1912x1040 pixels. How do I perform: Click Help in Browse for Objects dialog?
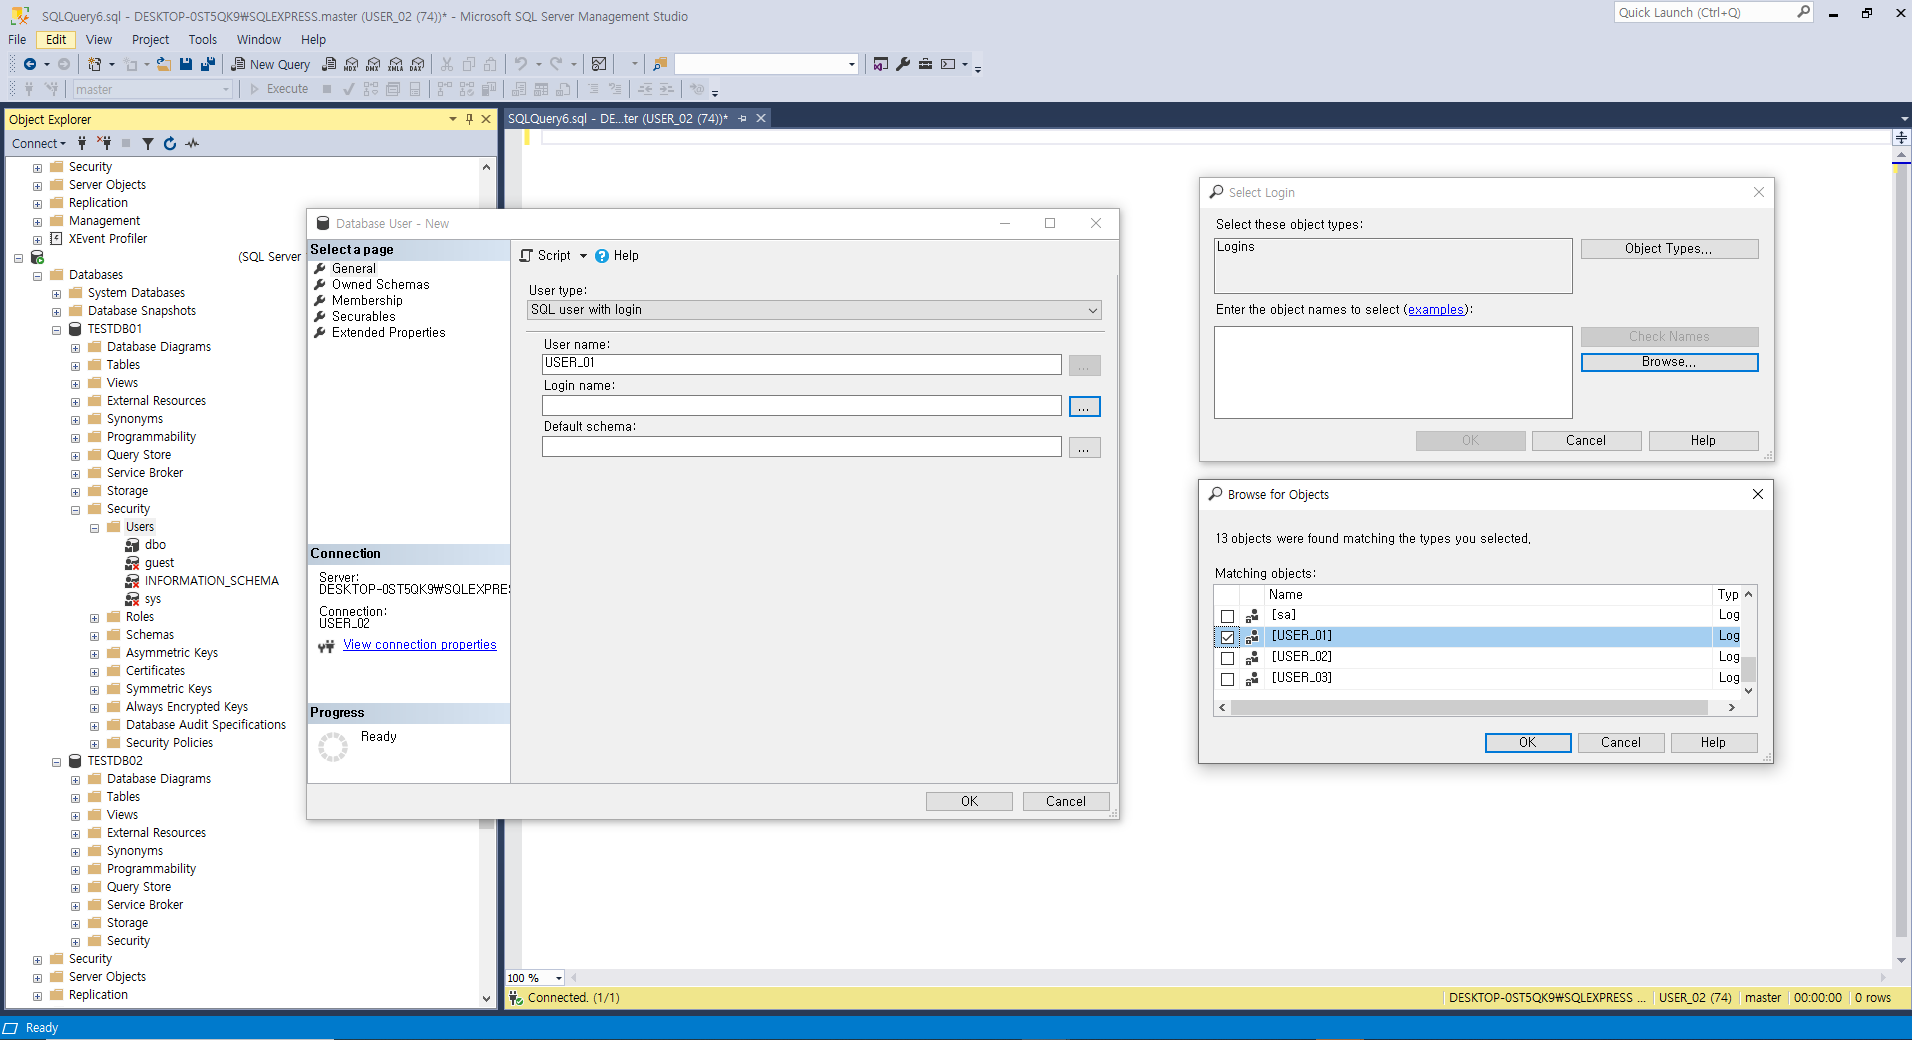point(1713,742)
